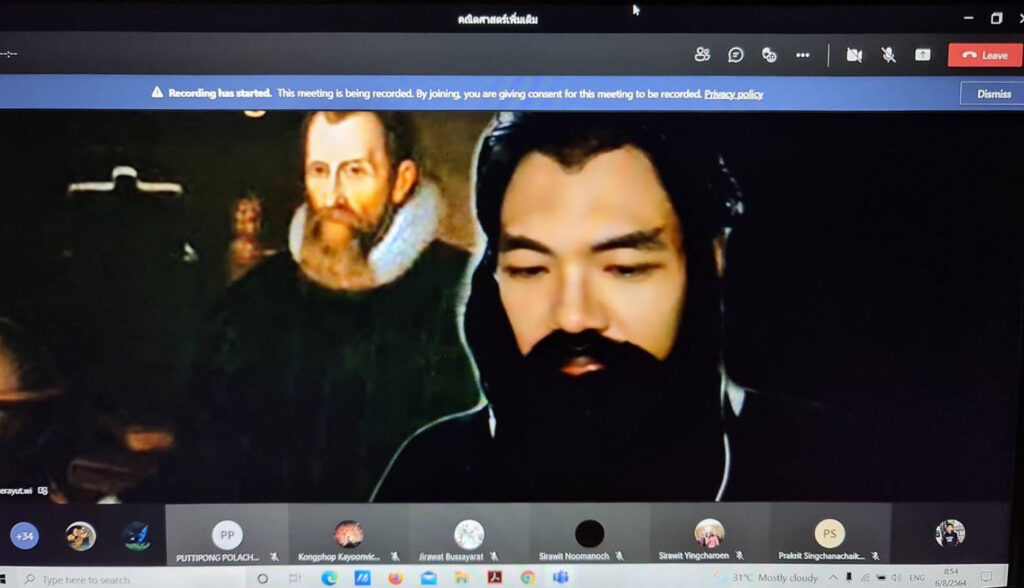Switch to Microsoft Teams taskbar icon
Image resolution: width=1024 pixels, height=588 pixels.
(x=560, y=578)
